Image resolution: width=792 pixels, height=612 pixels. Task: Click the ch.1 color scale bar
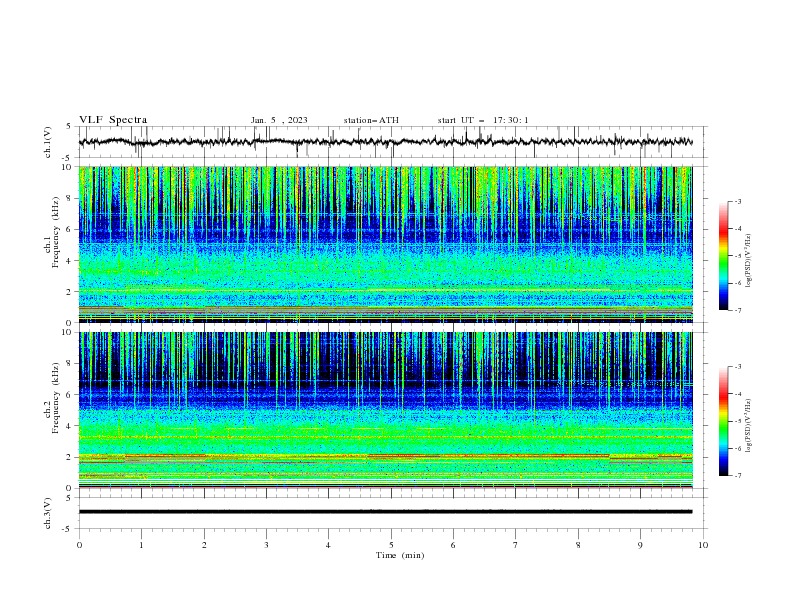[x=724, y=256]
